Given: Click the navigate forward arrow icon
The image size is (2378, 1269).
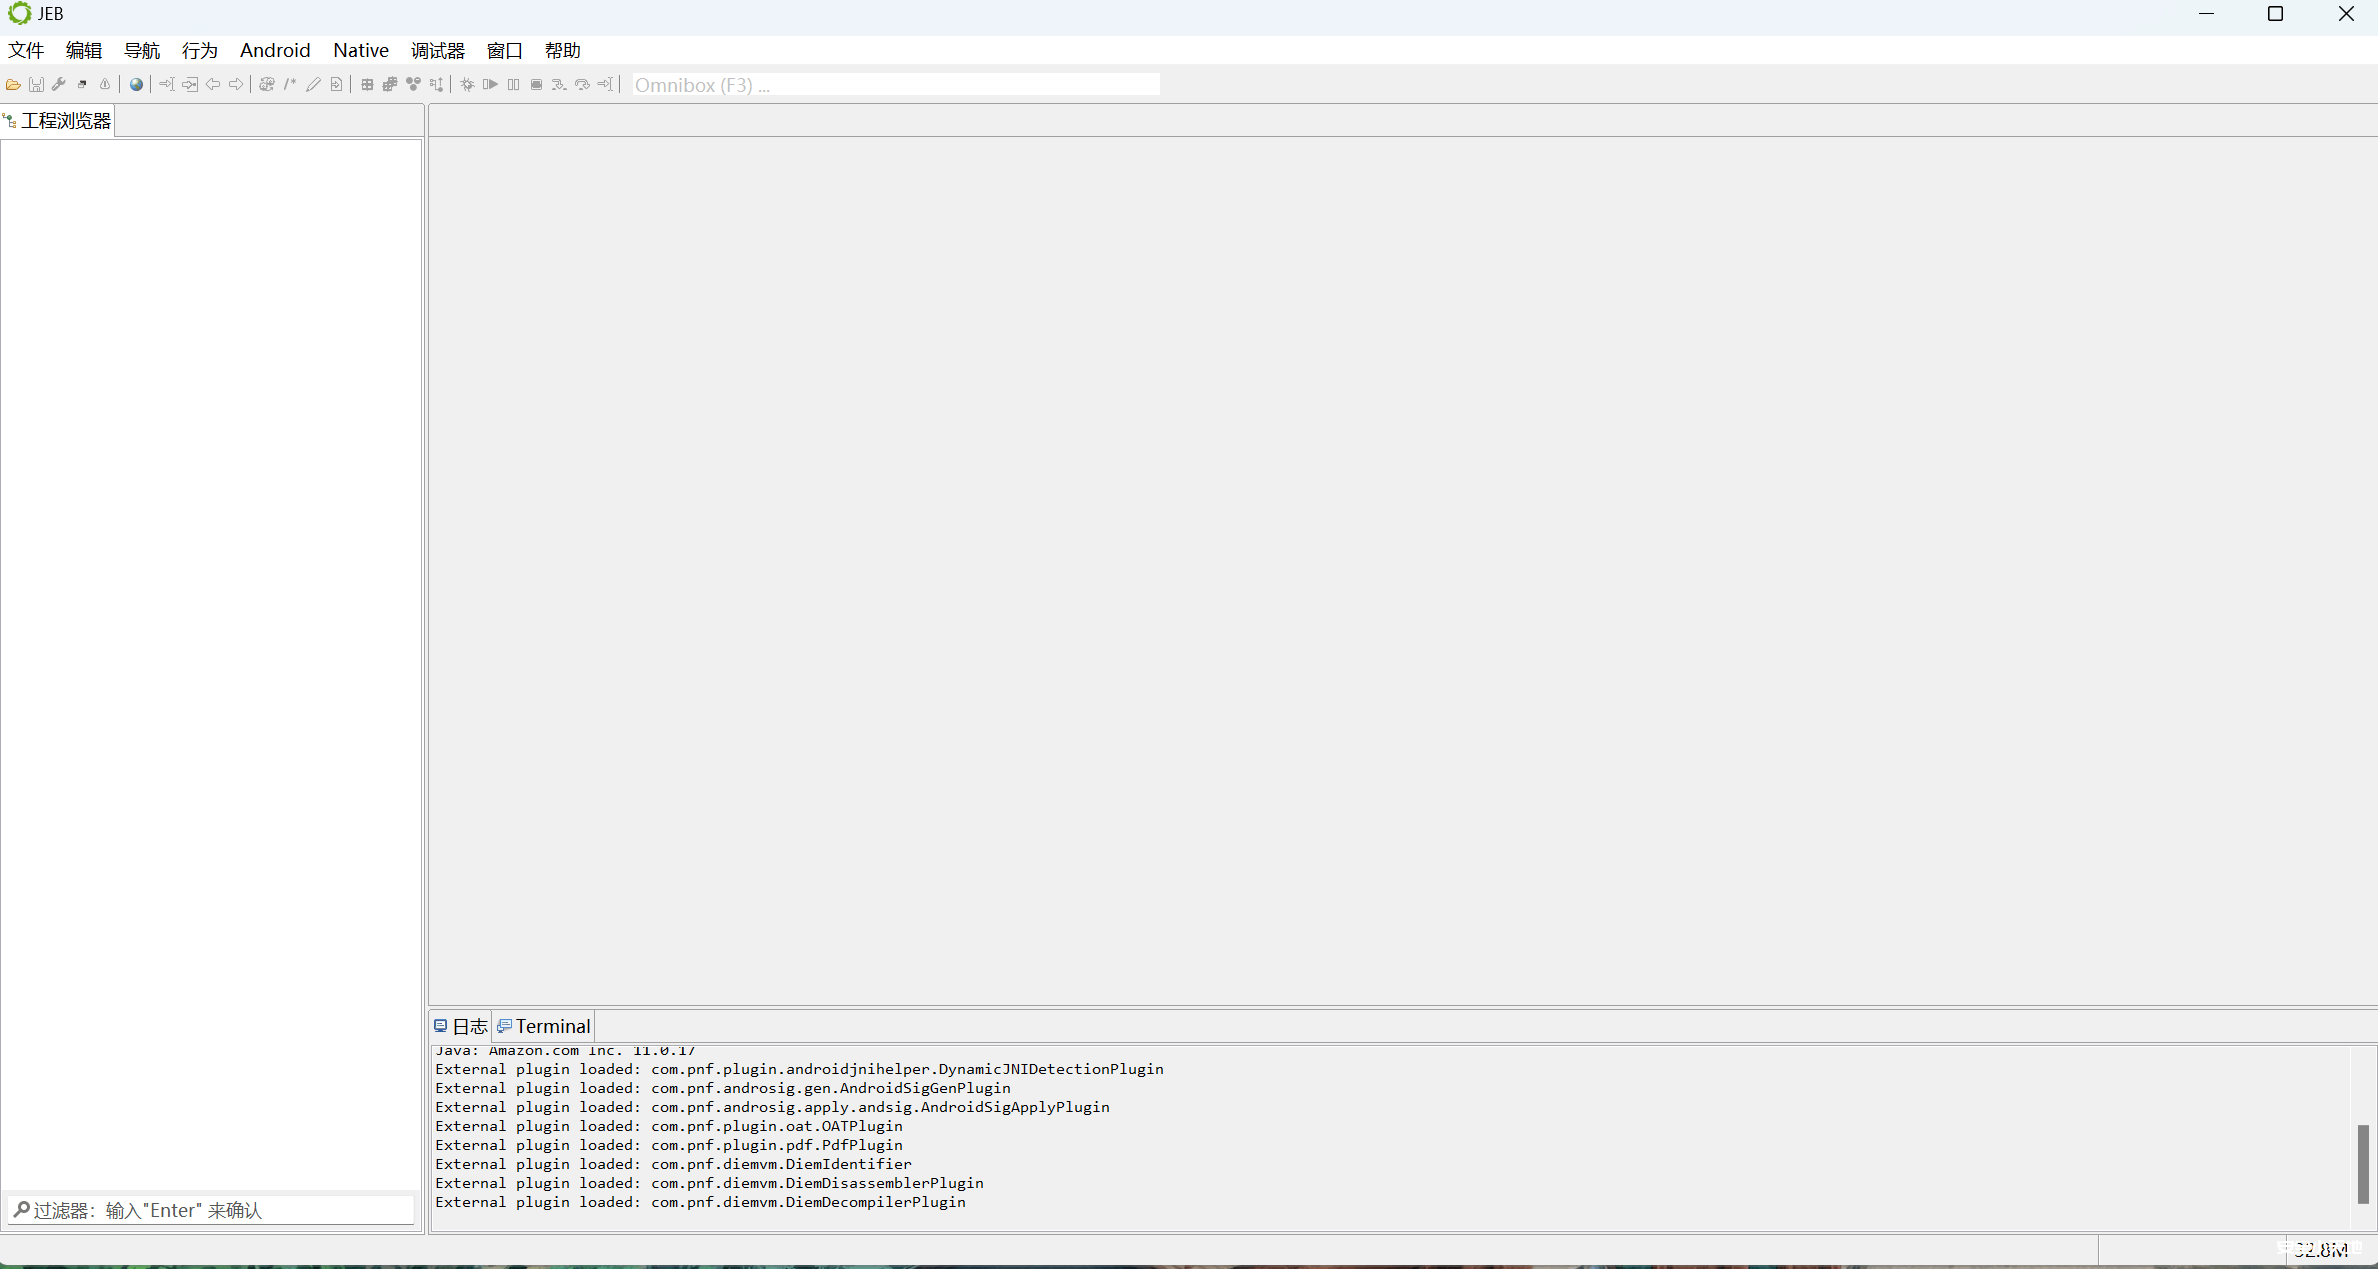Looking at the screenshot, I should coord(236,85).
